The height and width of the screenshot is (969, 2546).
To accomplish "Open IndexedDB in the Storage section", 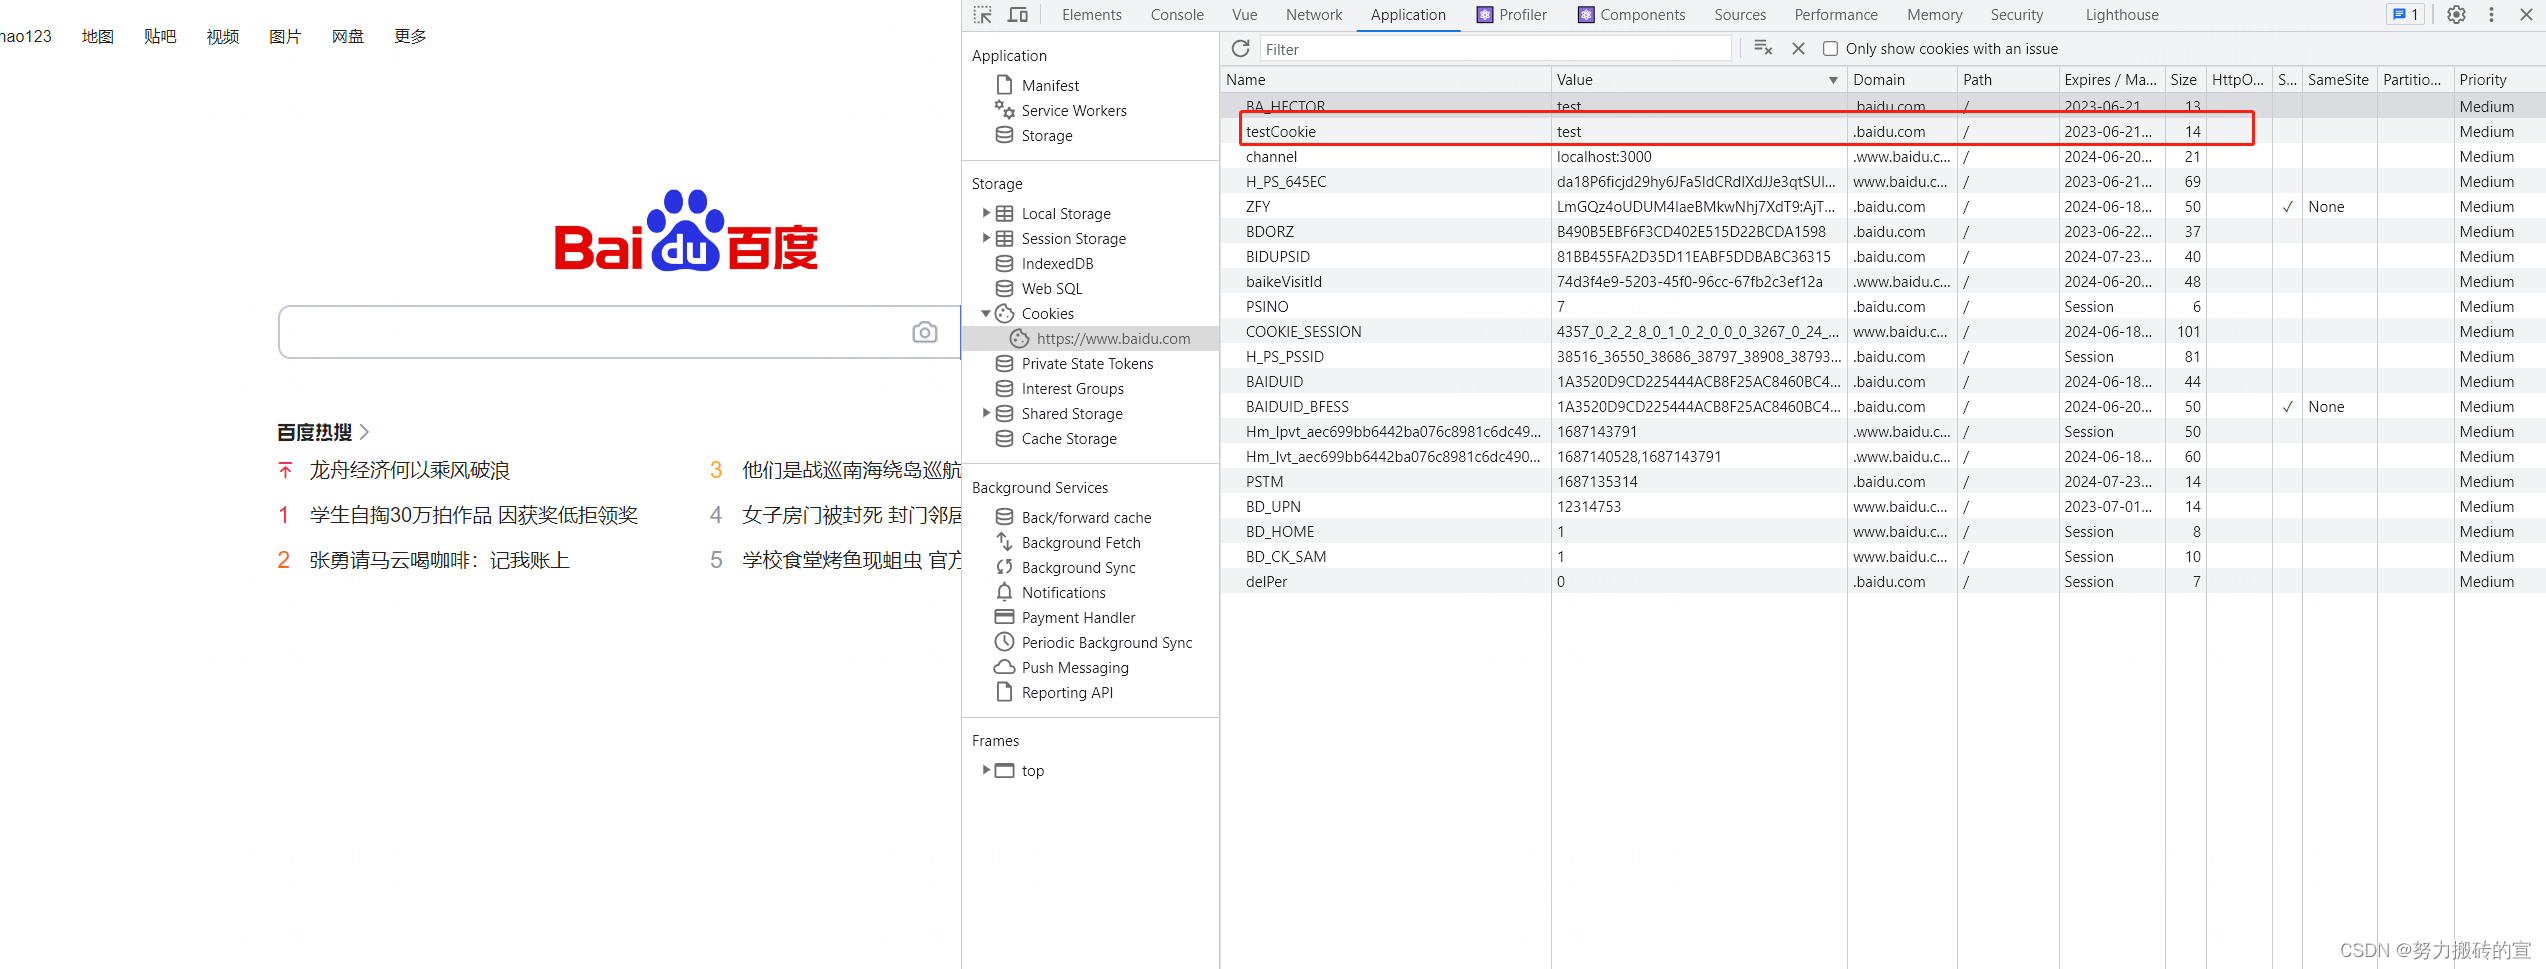I will point(1054,263).
